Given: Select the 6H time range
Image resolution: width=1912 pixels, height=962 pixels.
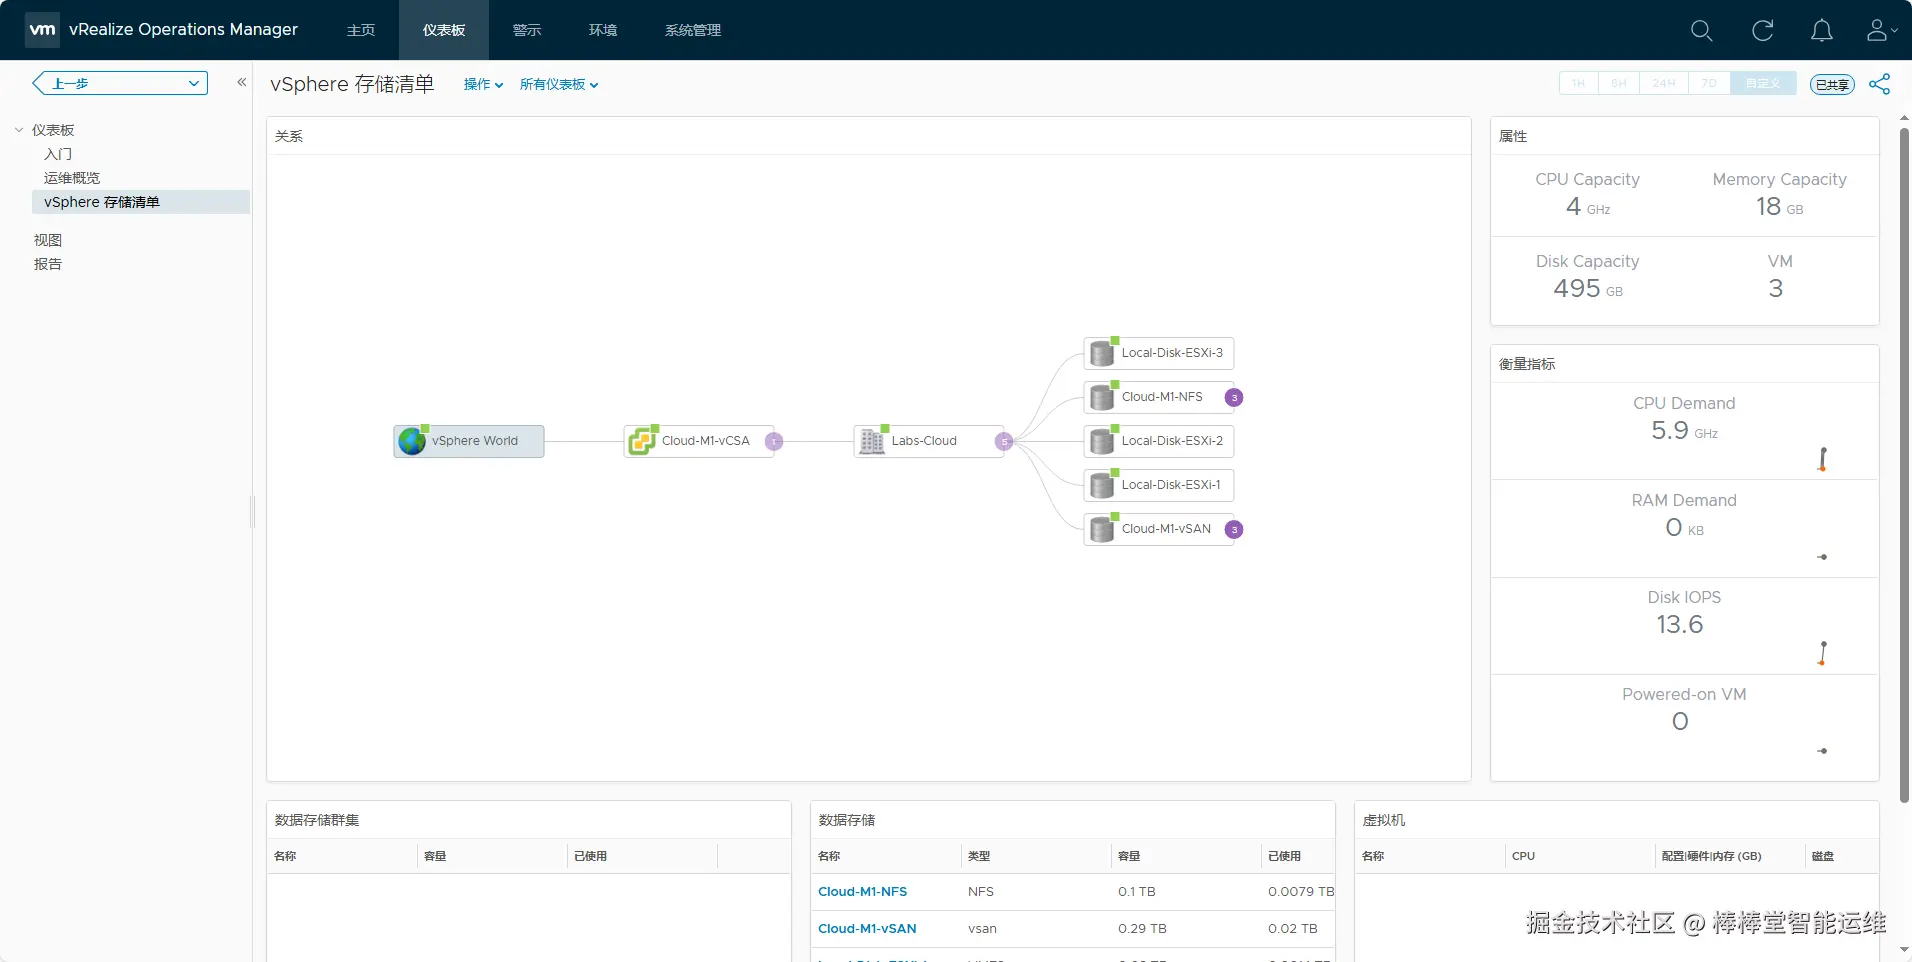Looking at the screenshot, I should coord(1619,84).
